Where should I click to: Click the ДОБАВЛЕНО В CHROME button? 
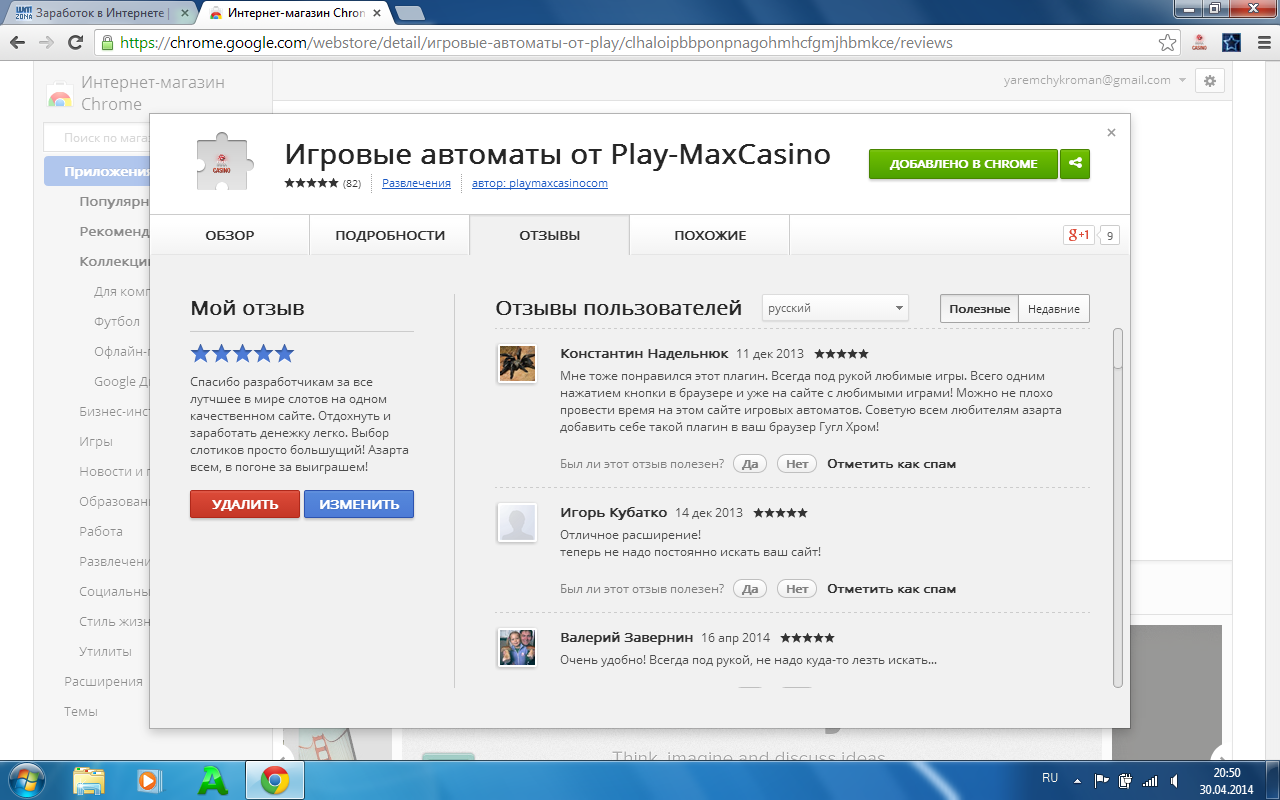(964, 164)
